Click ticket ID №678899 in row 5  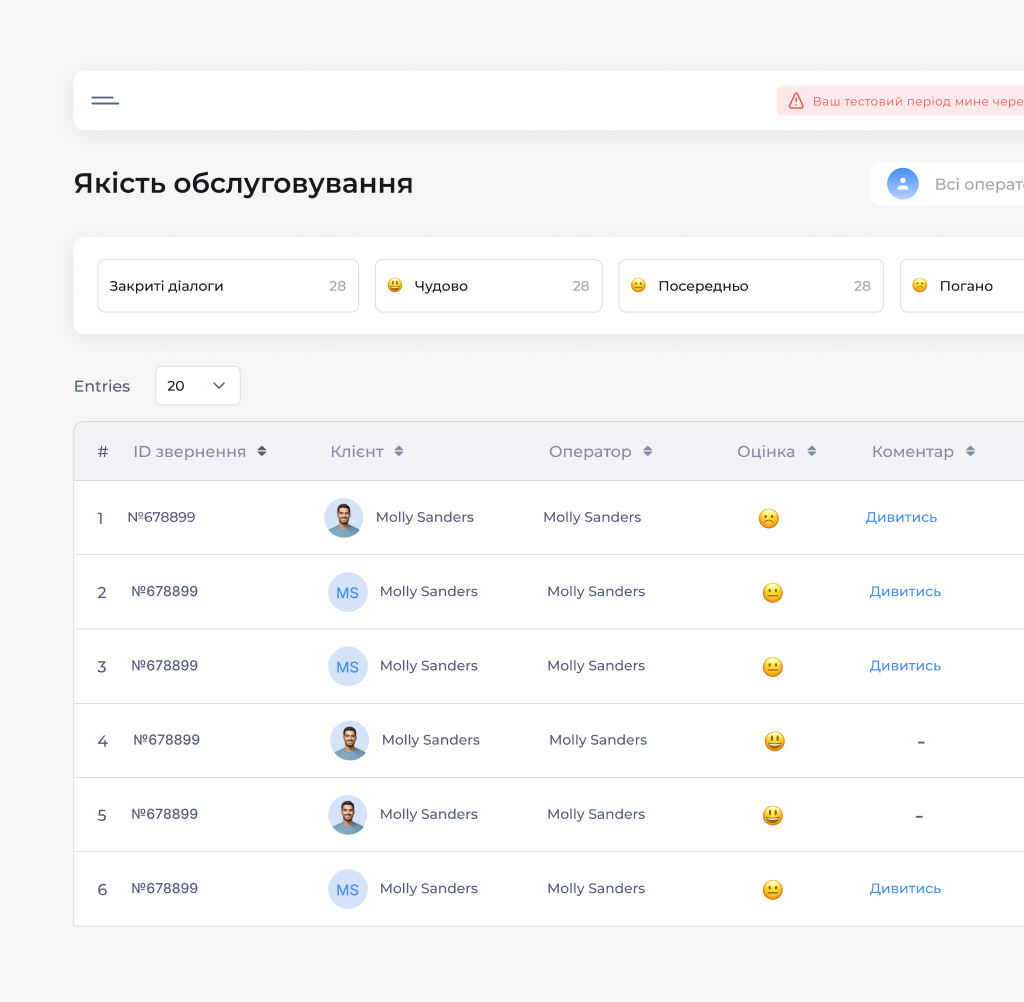point(165,815)
